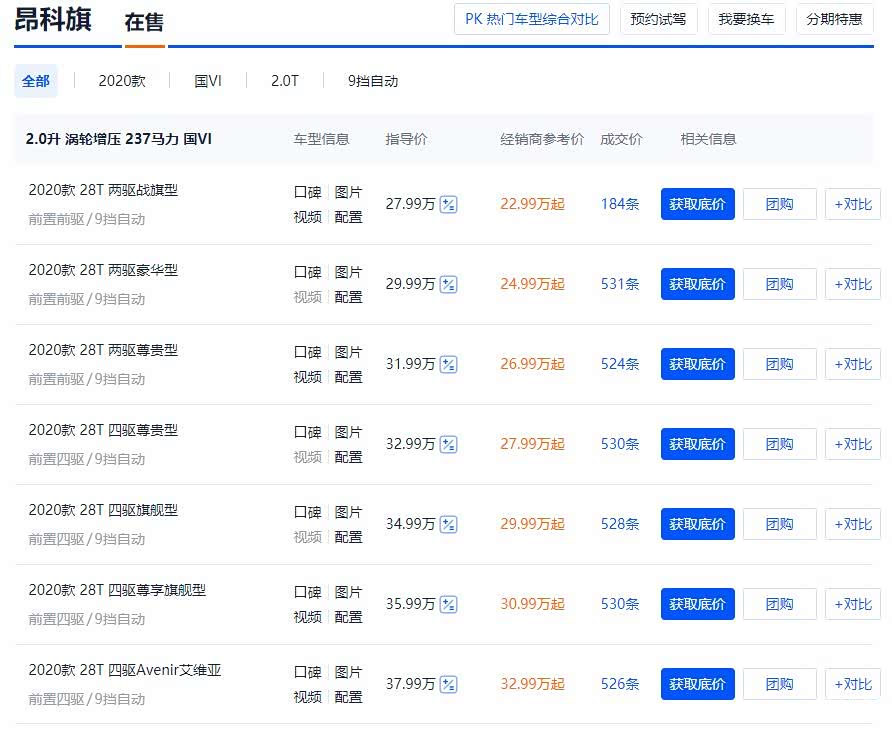Image resolution: width=892 pixels, height=730 pixels.
Task: Get lowest price for 两驱尊贵型
Action: point(697,364)
